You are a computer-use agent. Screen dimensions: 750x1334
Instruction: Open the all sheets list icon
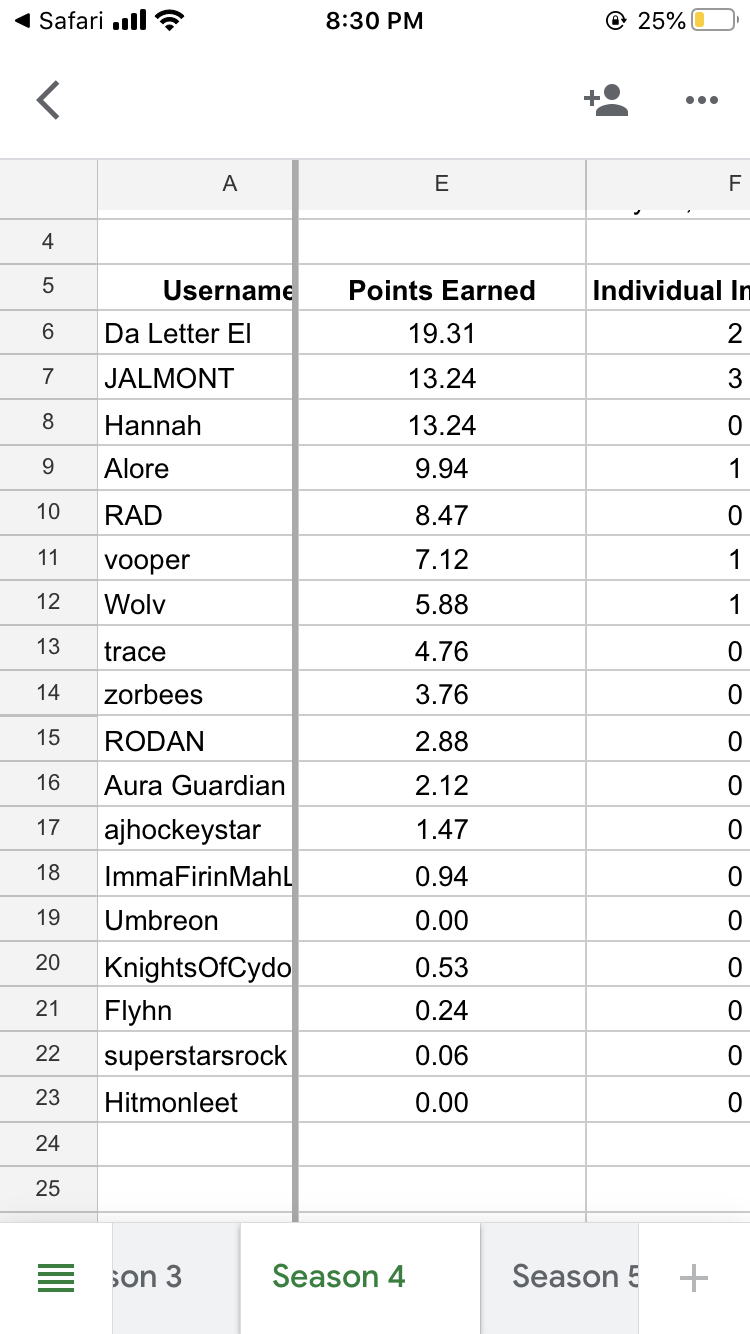(56, 1277)
